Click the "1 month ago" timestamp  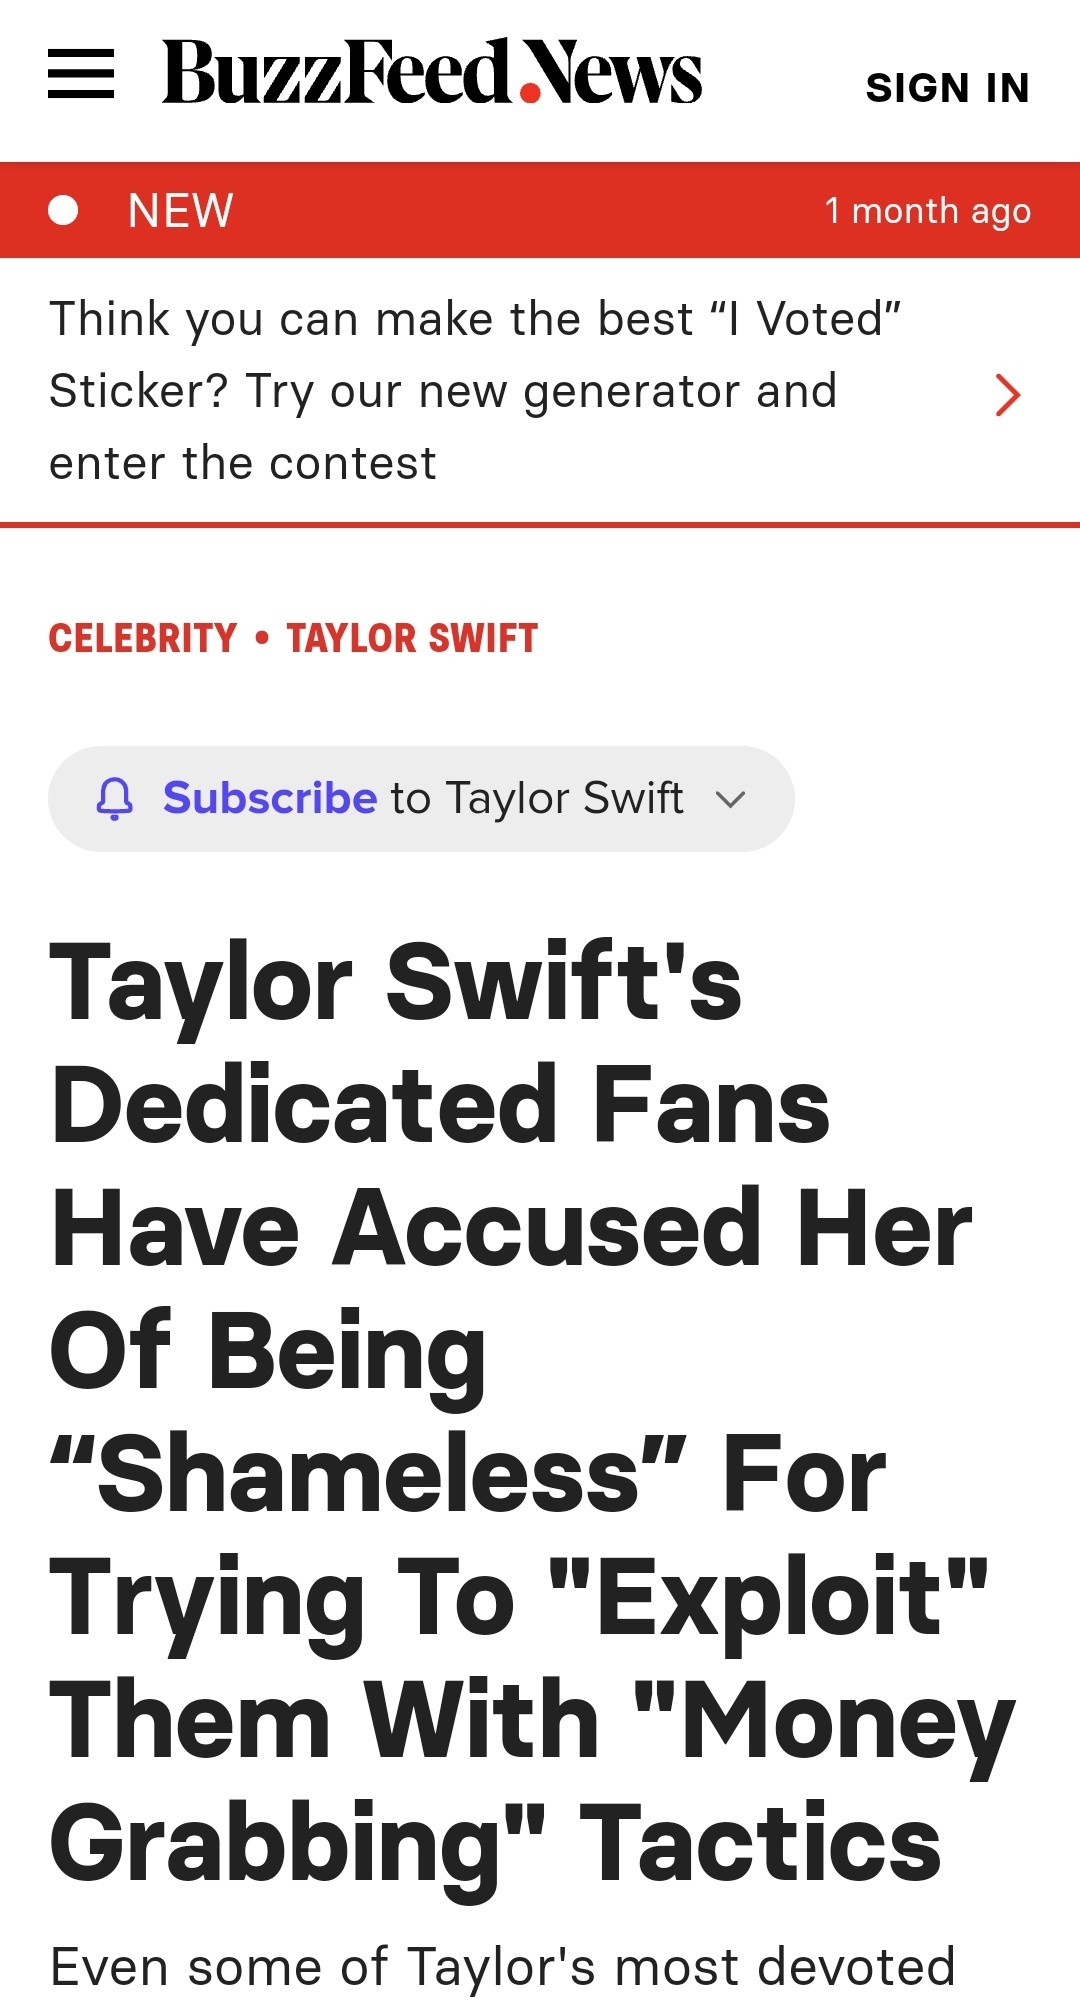[x=927, y=211]
